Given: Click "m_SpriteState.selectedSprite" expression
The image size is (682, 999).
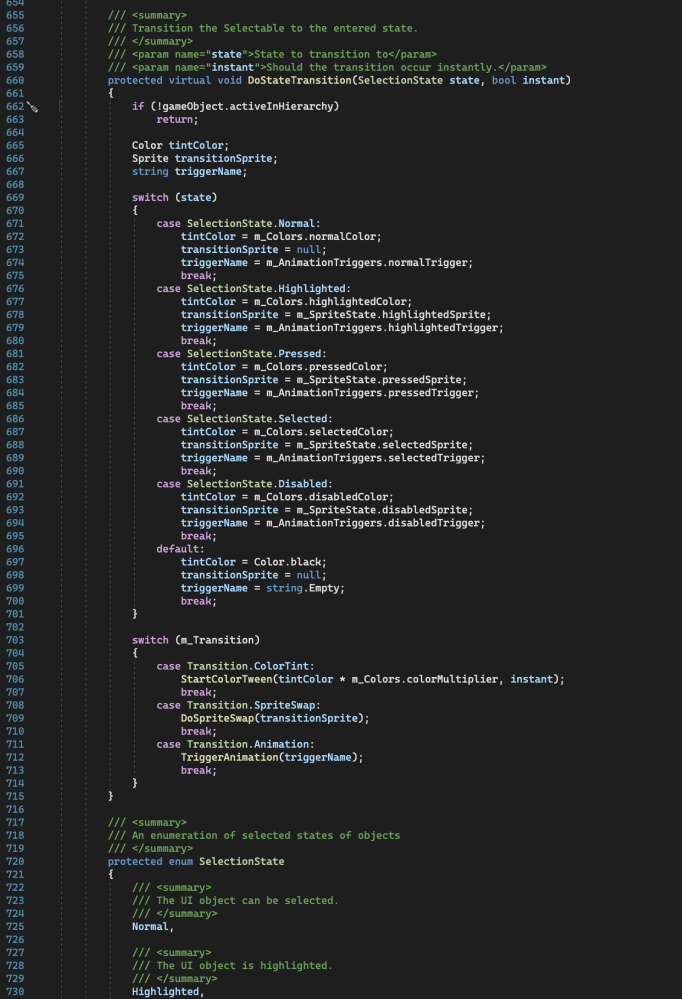Looking at the screenshot, I should pos(382,445).
